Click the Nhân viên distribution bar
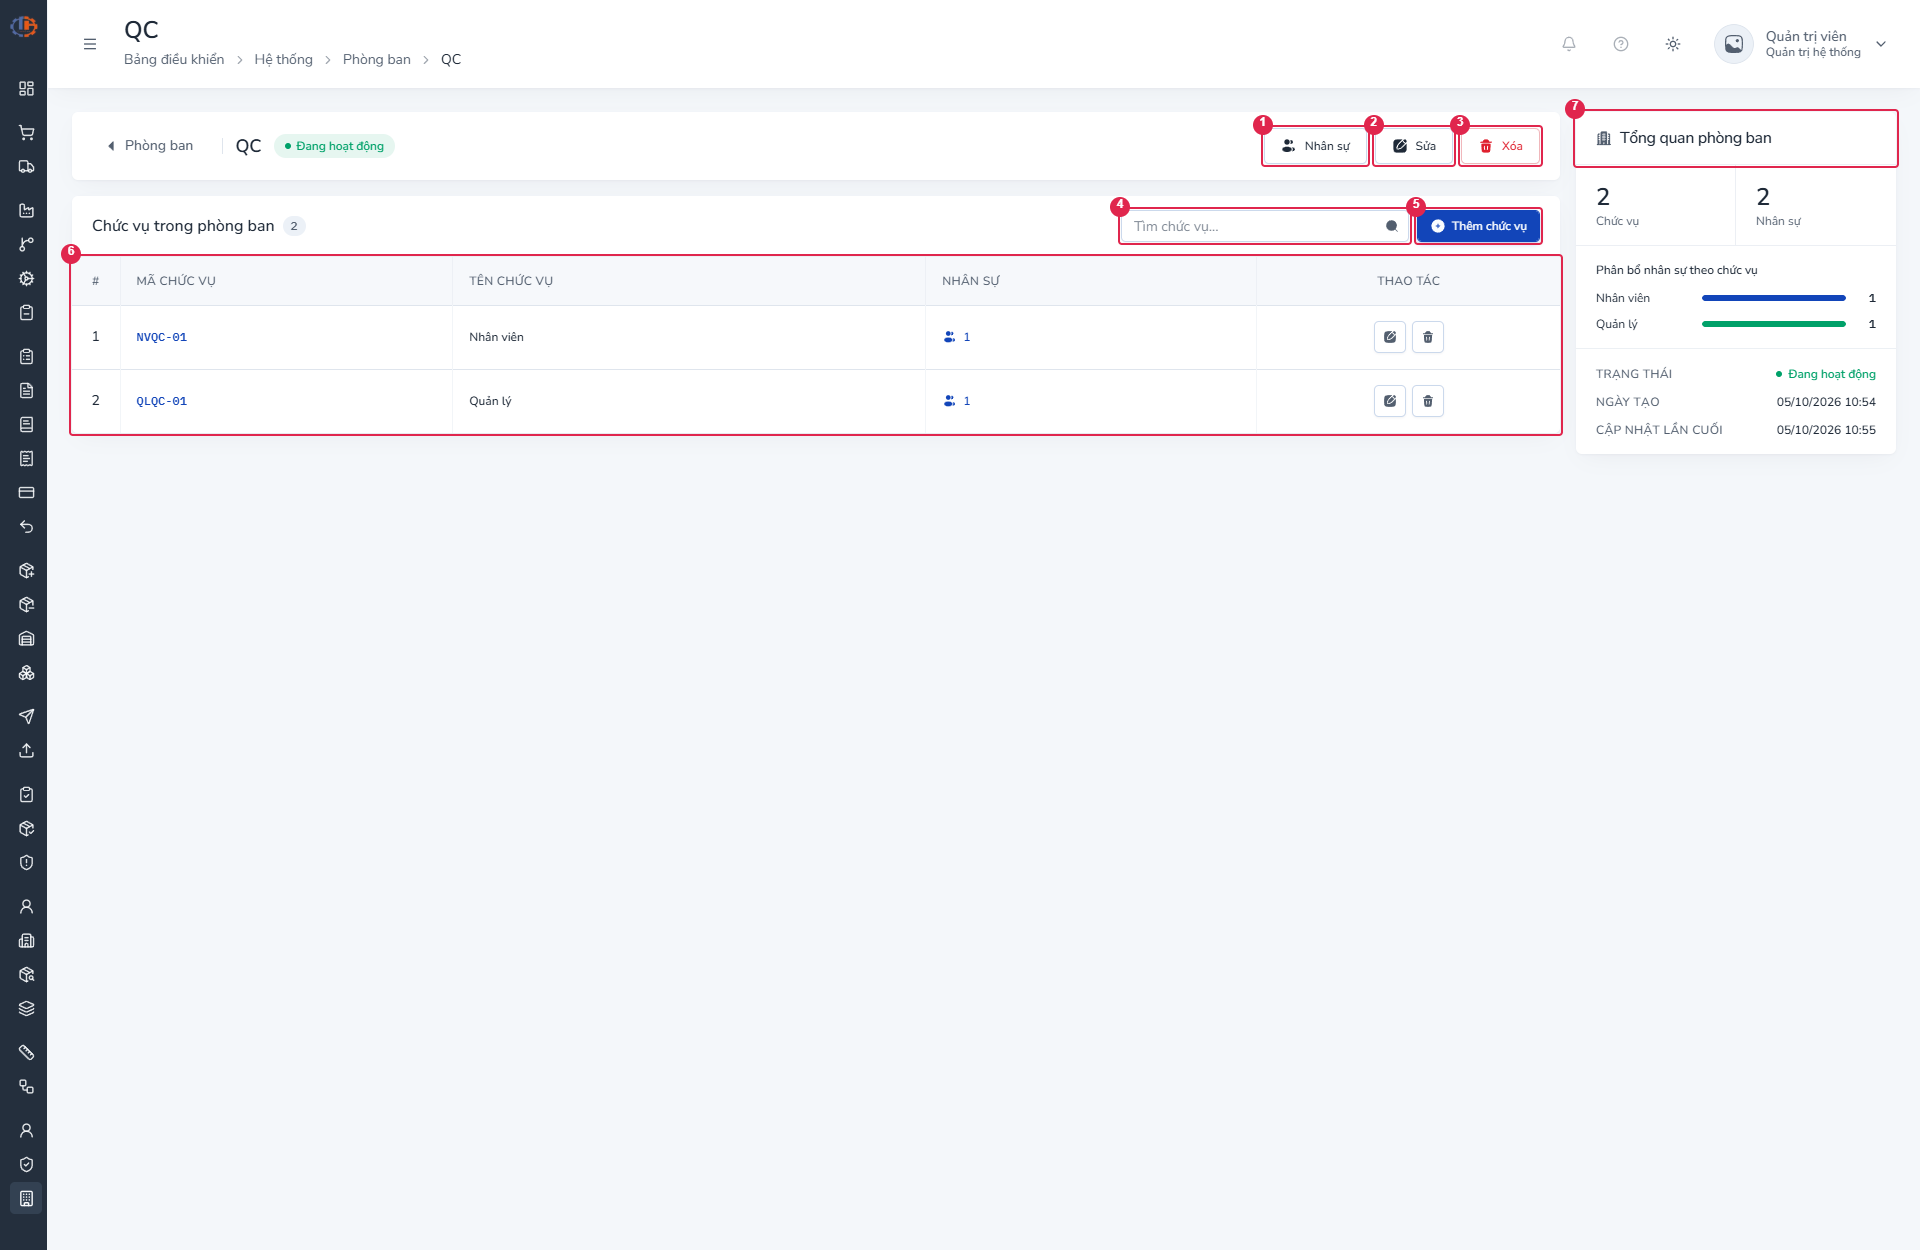Image resolution: width=1920 pixels, height=1250 pixels. (1774, 298)
